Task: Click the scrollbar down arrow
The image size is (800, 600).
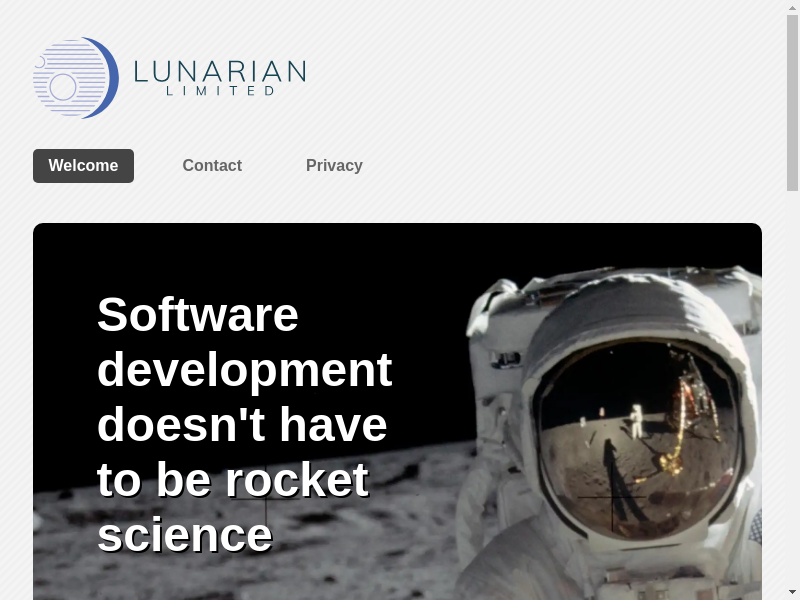Action: (x=792, y=591)
